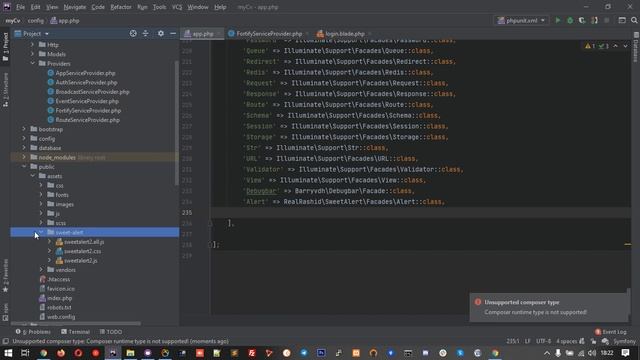Open Project panel settings gear
The image size is (640, 360).
click(161, 33)
